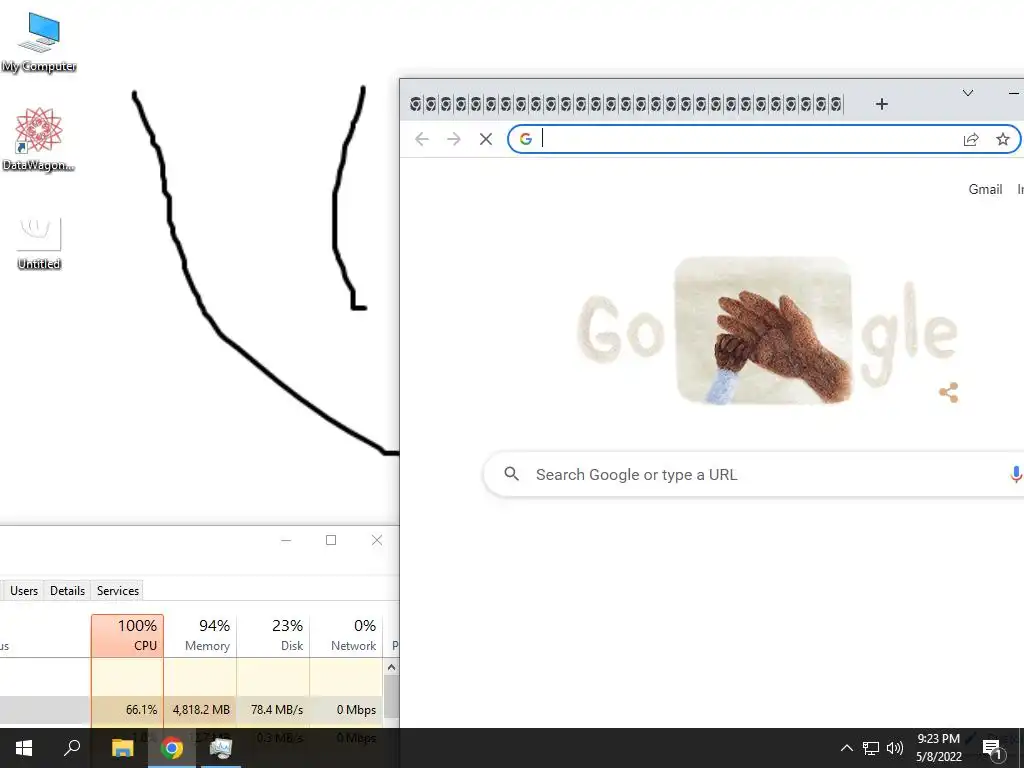Sort by the Network column in Task Manager

click(x=346, y=635)
